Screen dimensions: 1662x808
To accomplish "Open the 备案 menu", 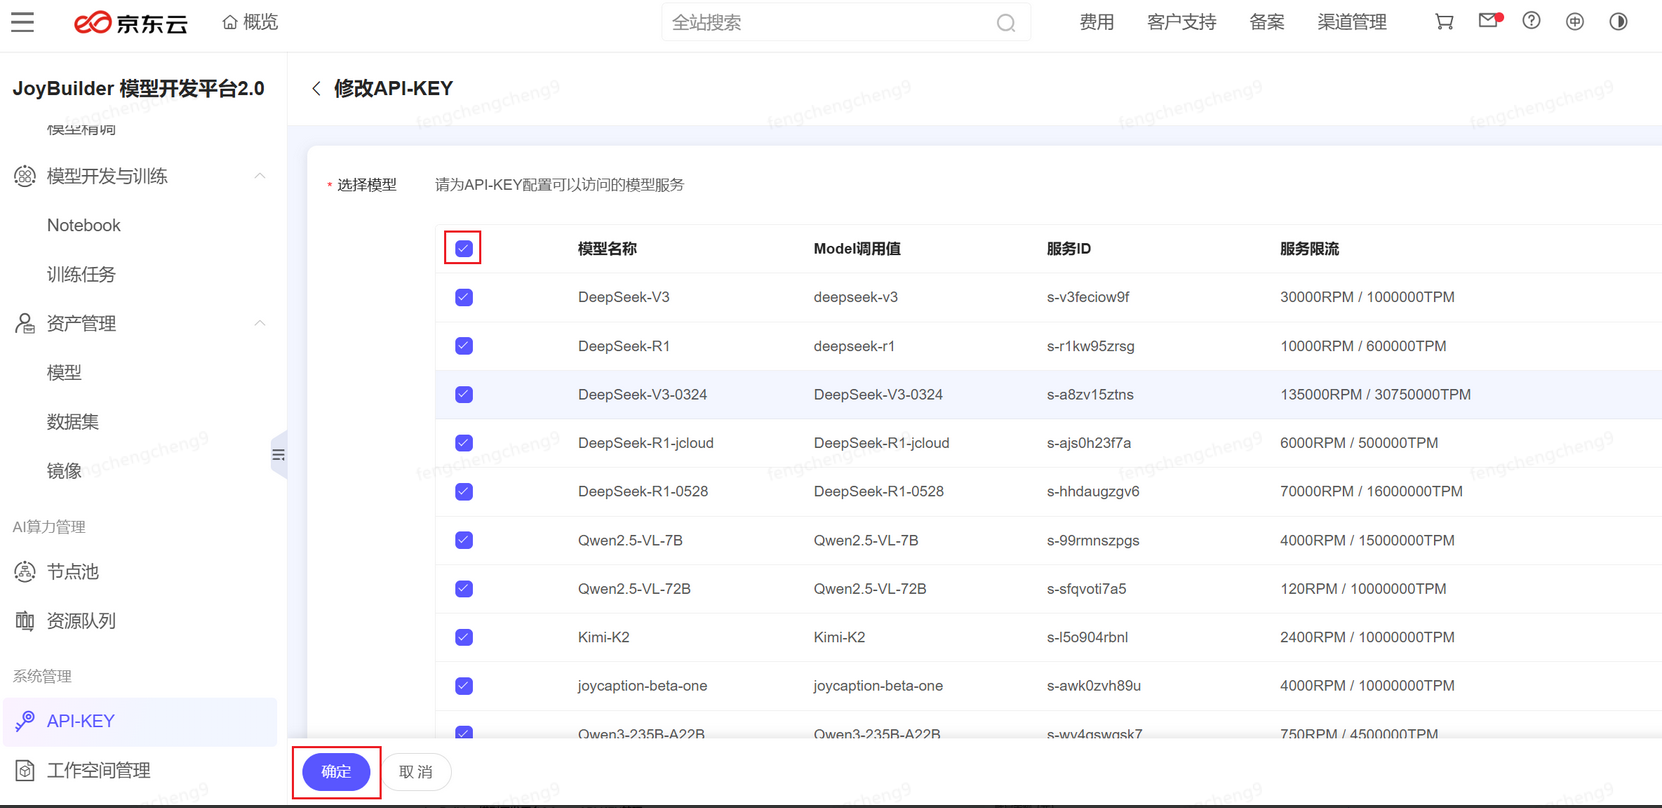I will (1267, 22).
